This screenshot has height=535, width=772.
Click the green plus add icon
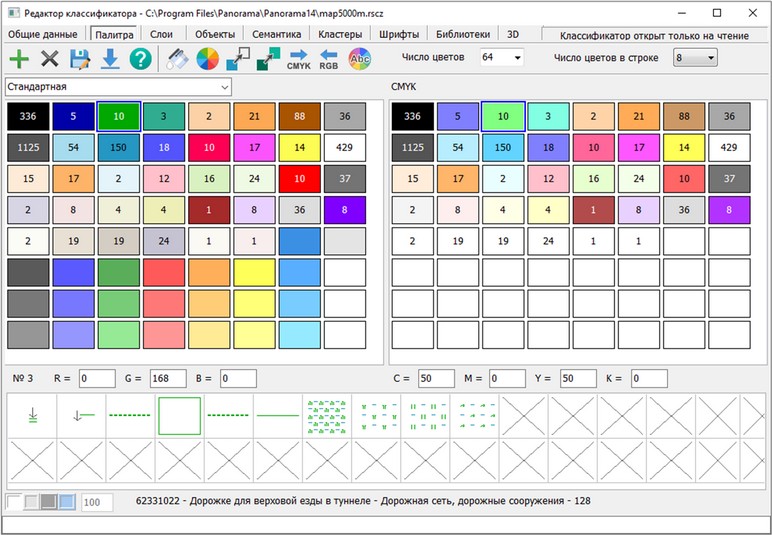pos(19,60)
